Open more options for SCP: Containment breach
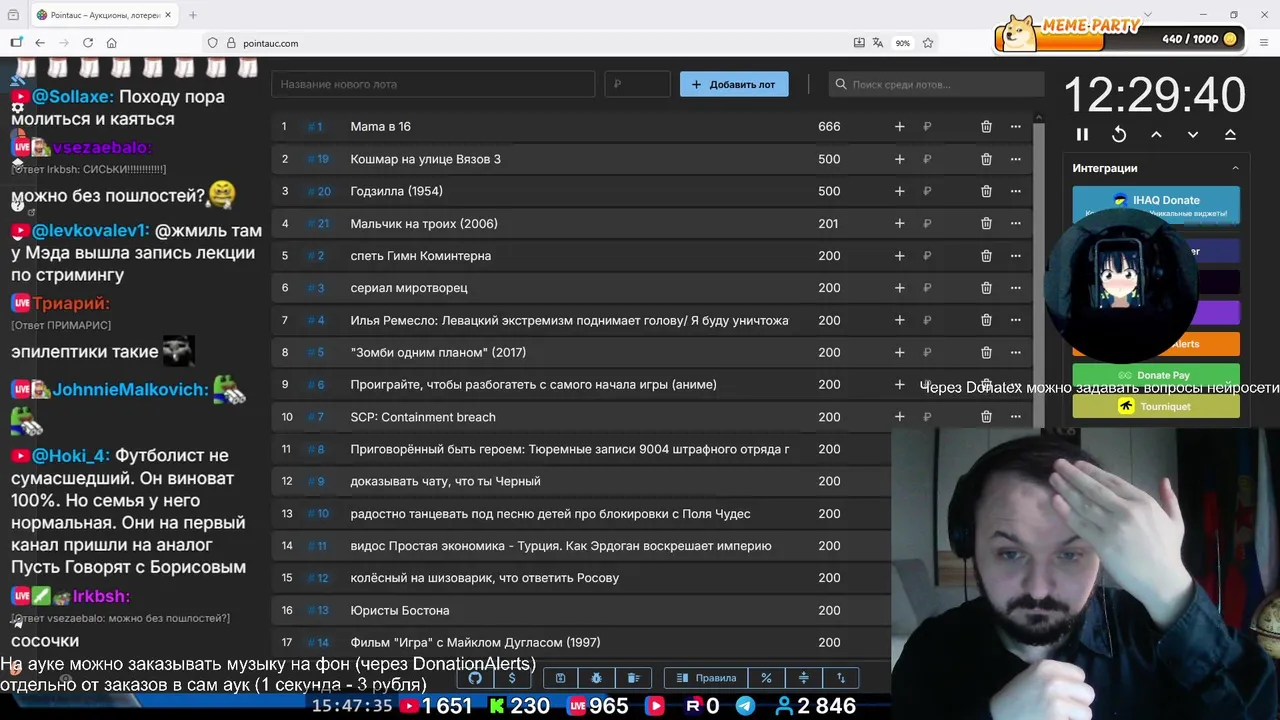1280x720 pixels. click(1015, 417)
